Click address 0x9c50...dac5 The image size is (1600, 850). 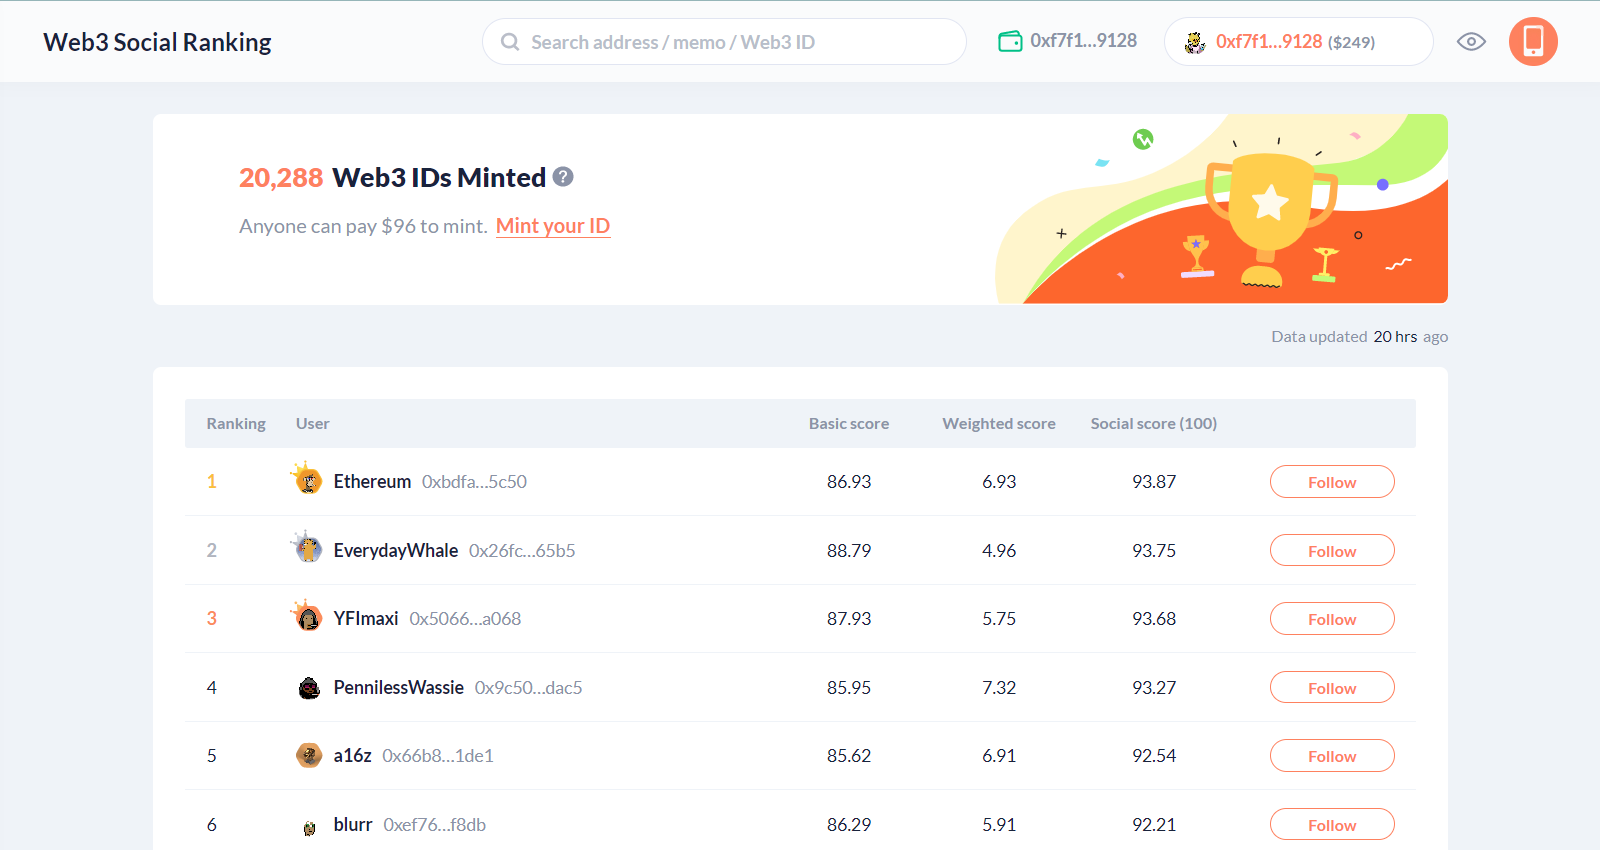(x=528, y=688)
